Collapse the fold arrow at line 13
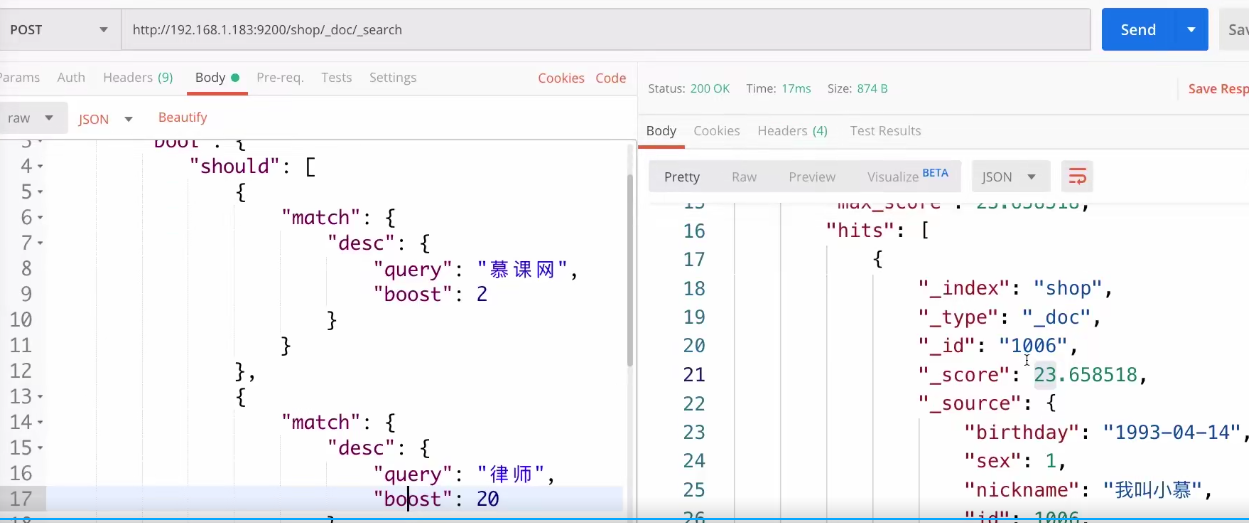1249x523 pixels. 40,398
